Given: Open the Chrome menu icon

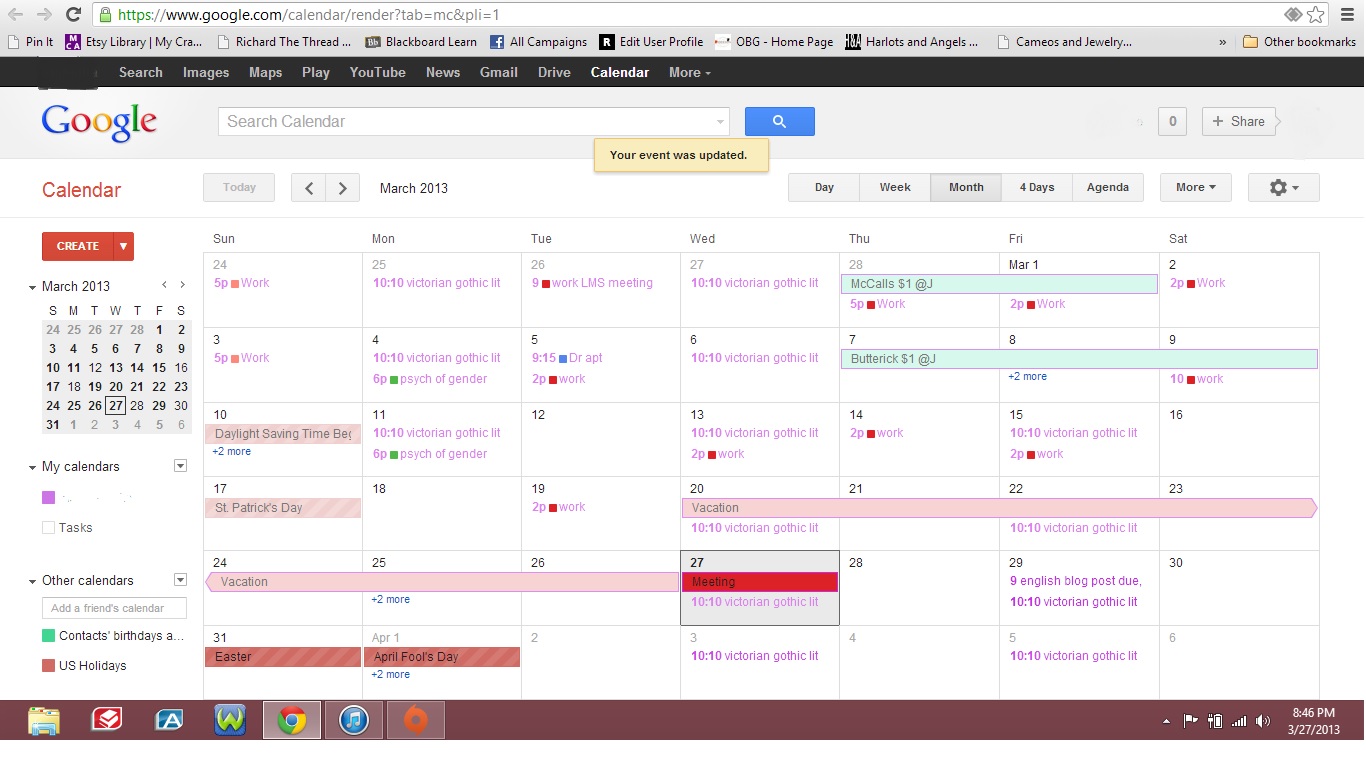Looking at the screenshot, I should [x=1346, y=14].
